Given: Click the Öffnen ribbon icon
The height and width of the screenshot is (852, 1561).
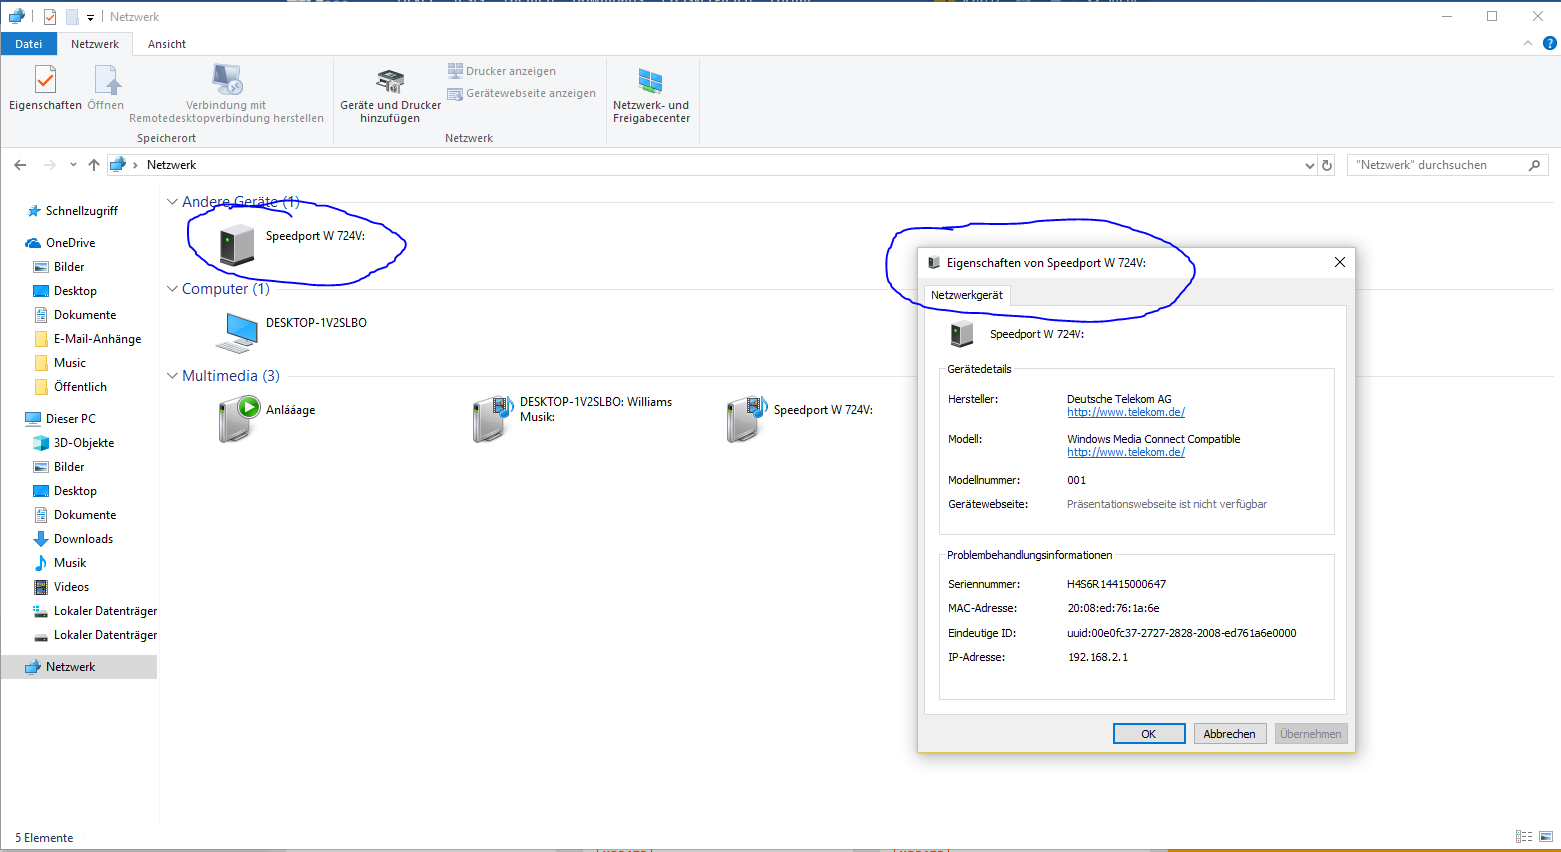Looking at the screenshot, I should (106, 88).
